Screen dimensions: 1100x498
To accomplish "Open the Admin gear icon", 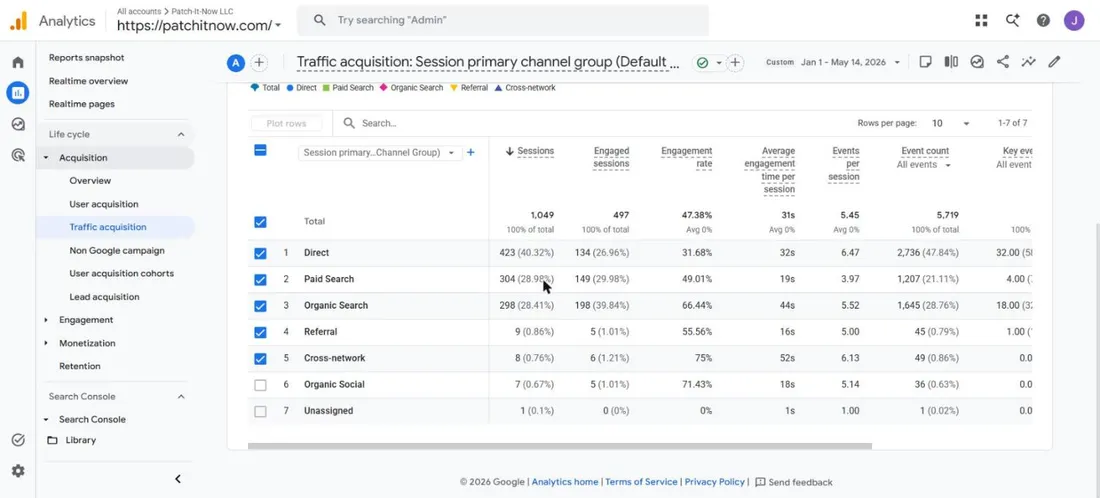I will click(18, 471).
